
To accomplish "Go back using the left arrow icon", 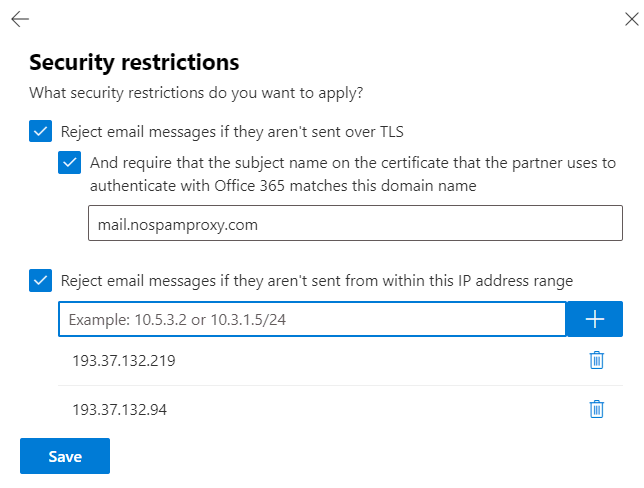I will click(20, 19).
